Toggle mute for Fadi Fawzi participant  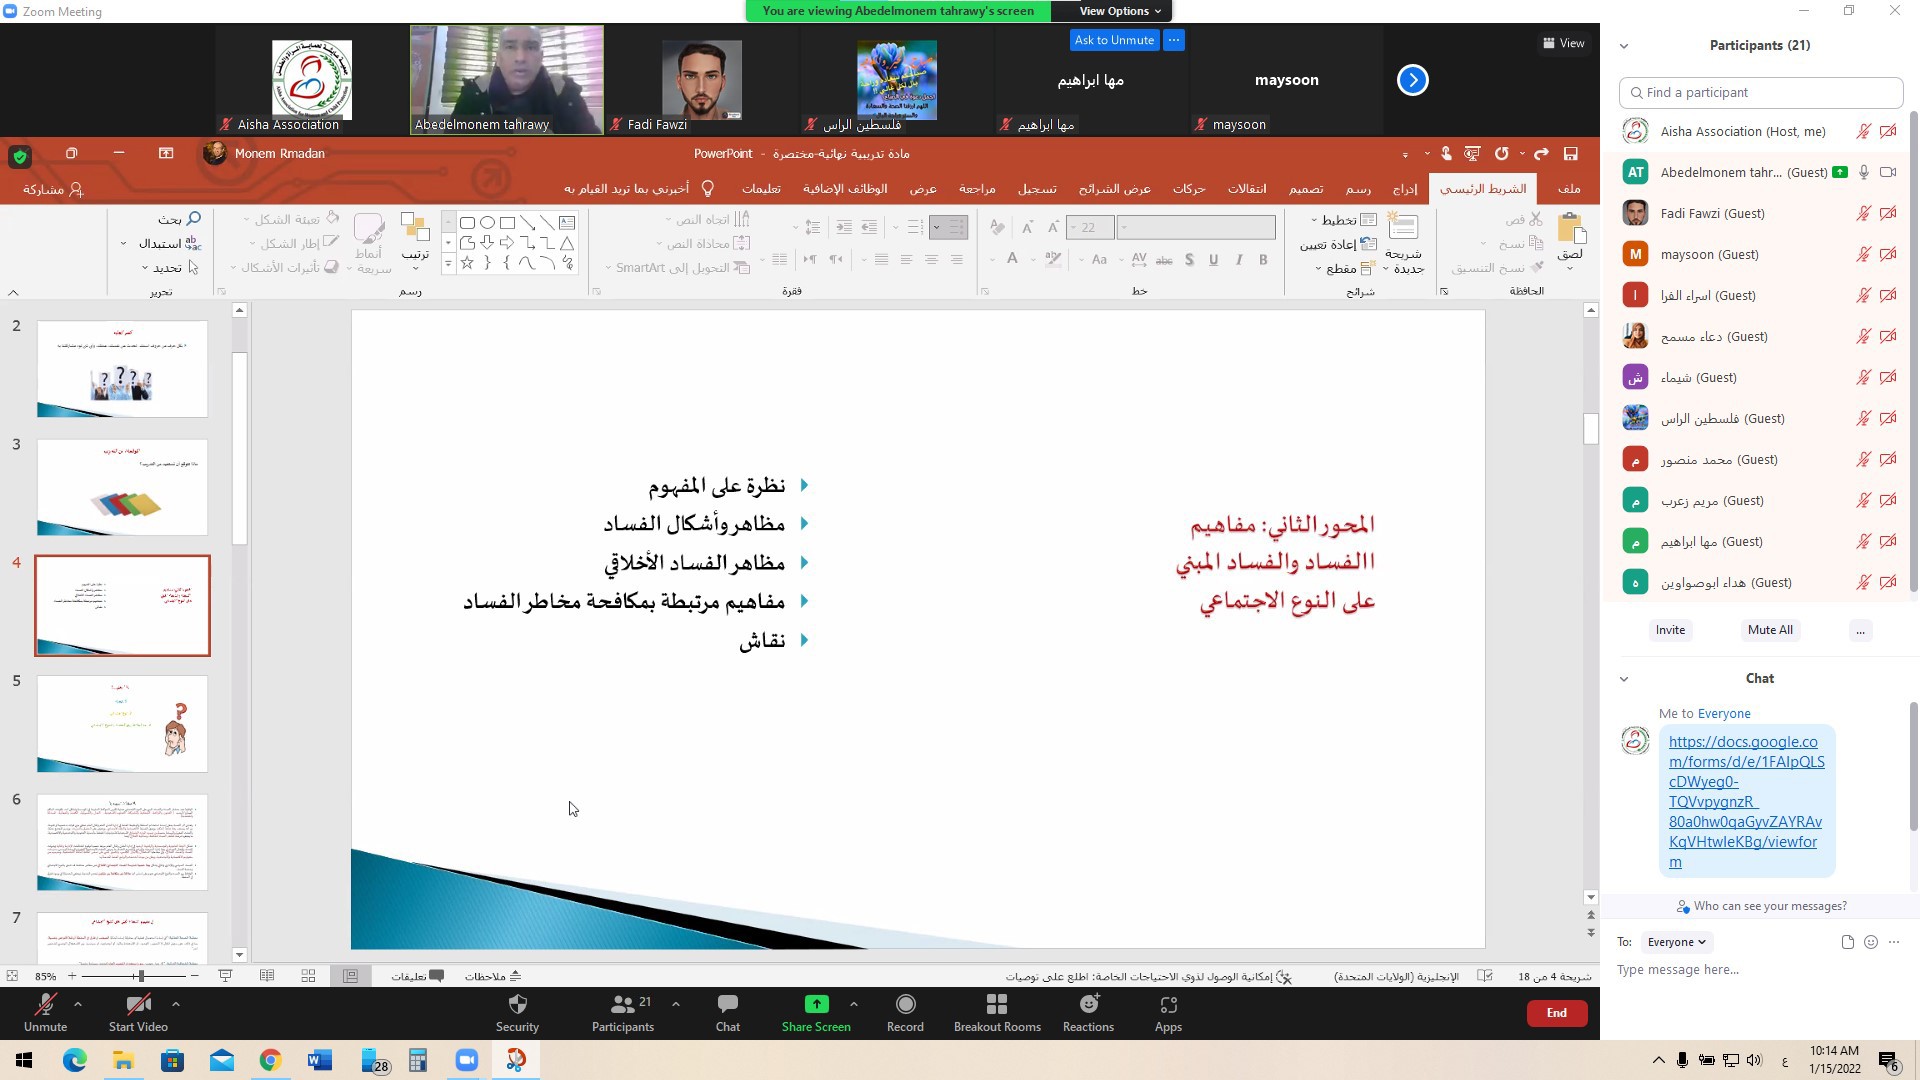point(1863,214)
